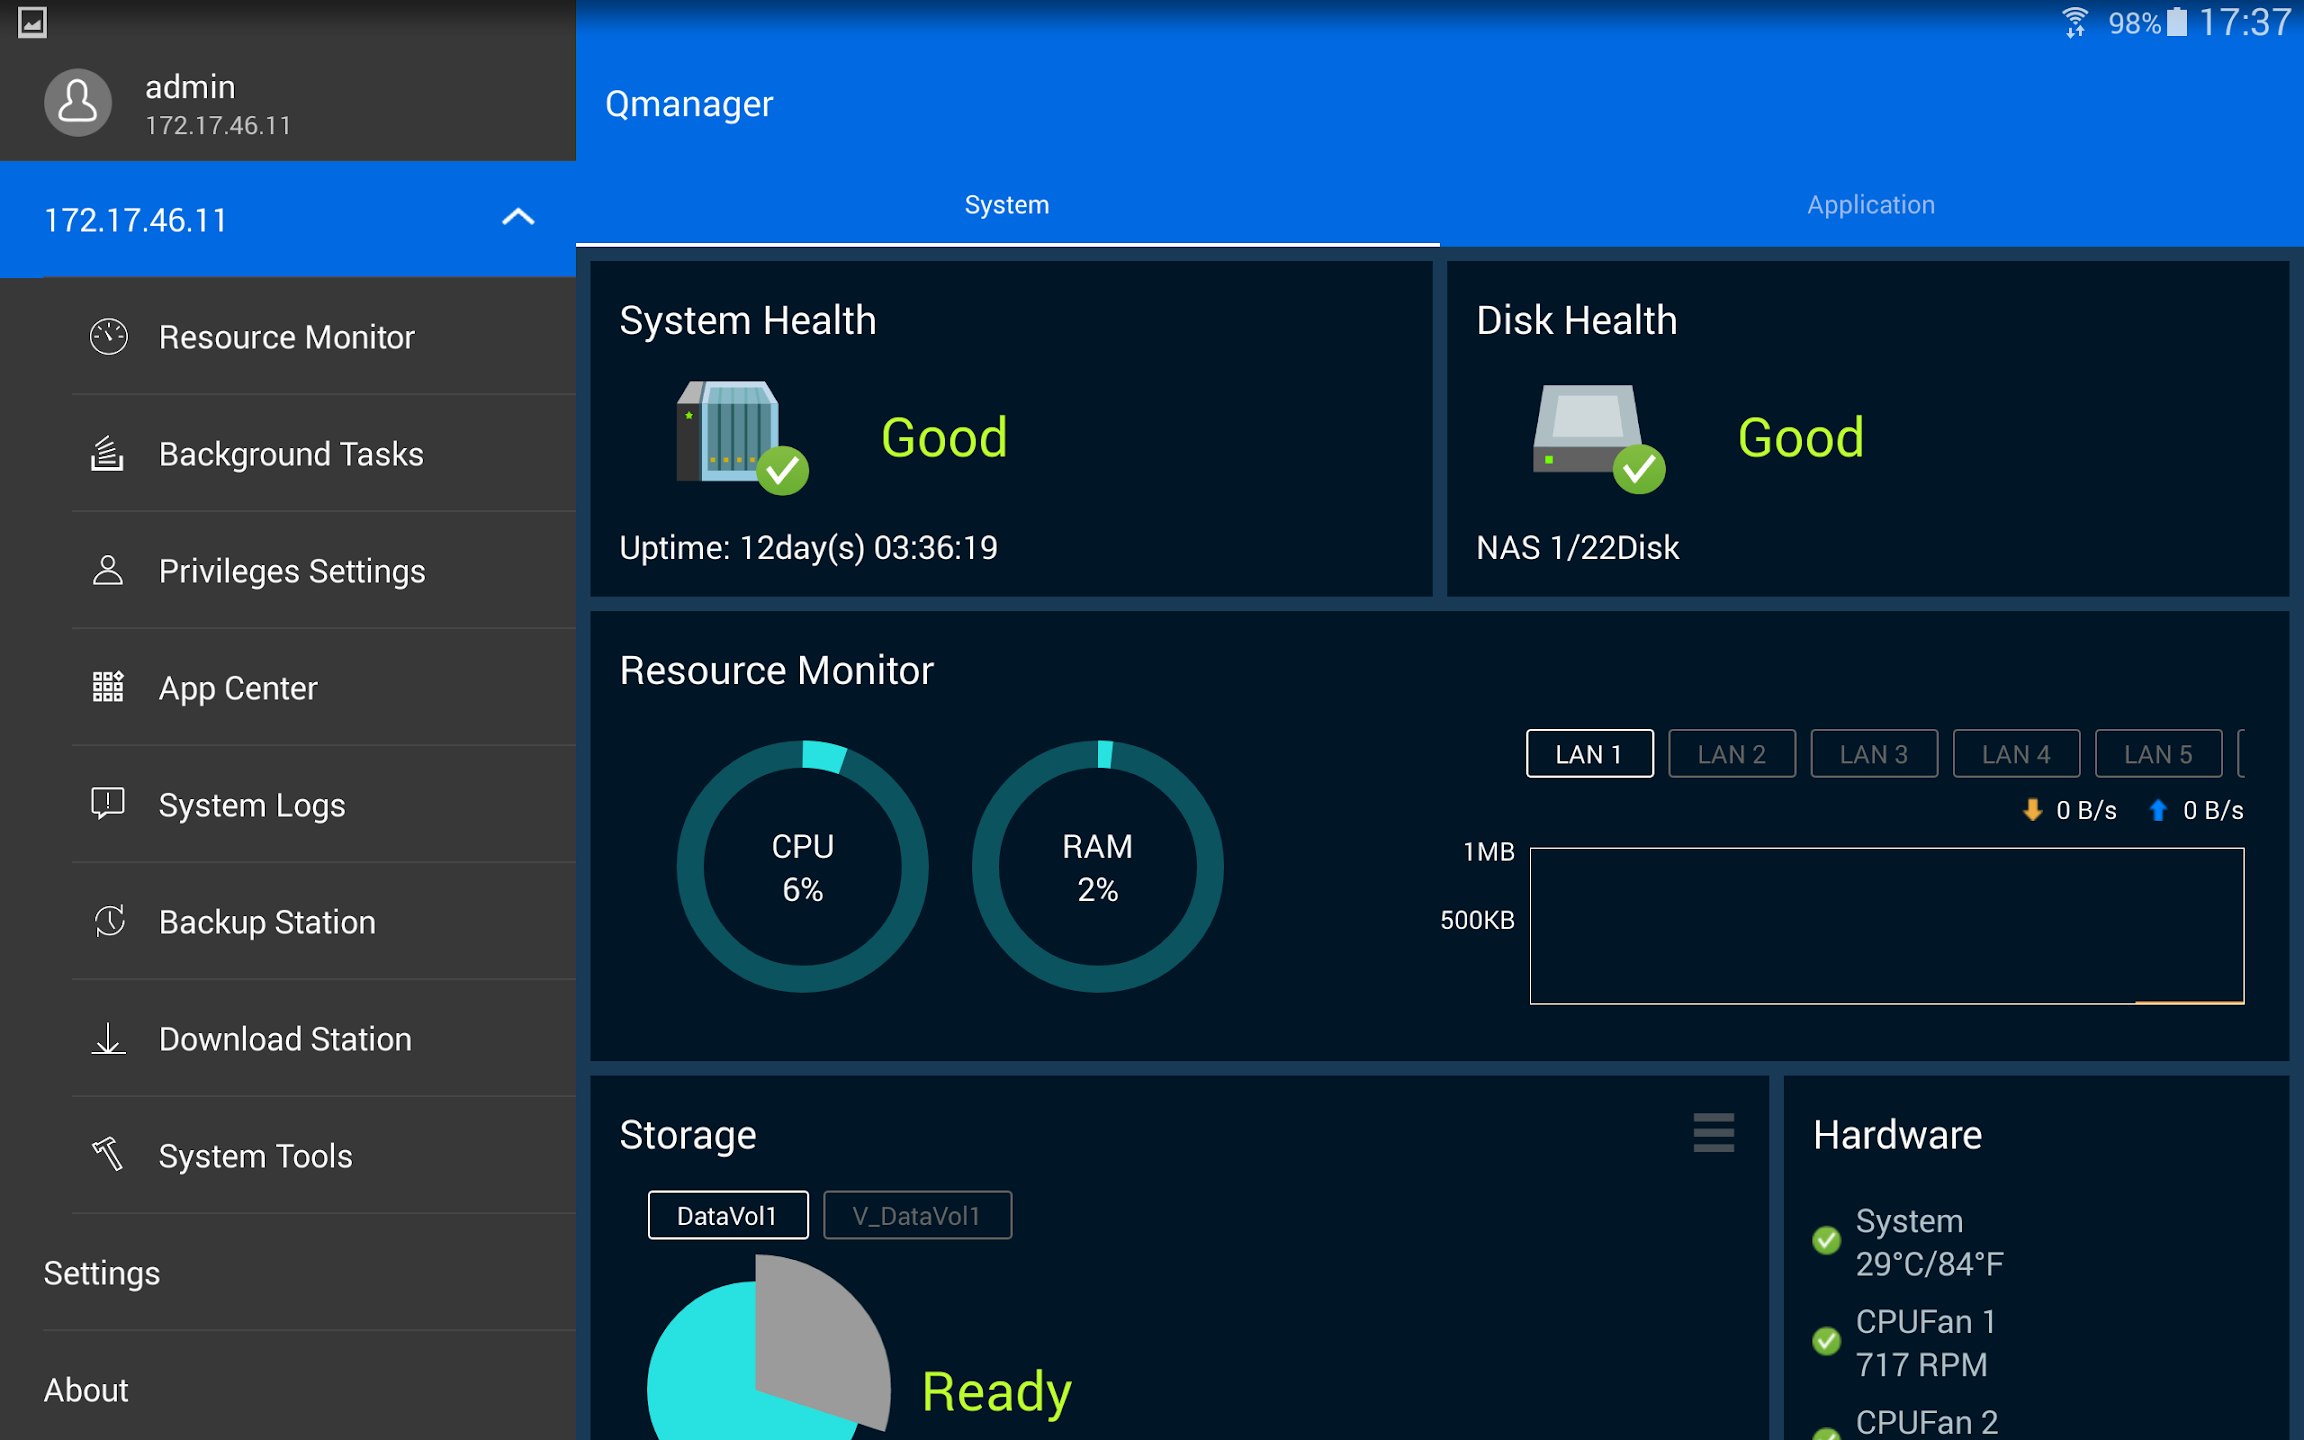View System Logs
Screen dimensions: 2304x1440
[x=250, y=804]
